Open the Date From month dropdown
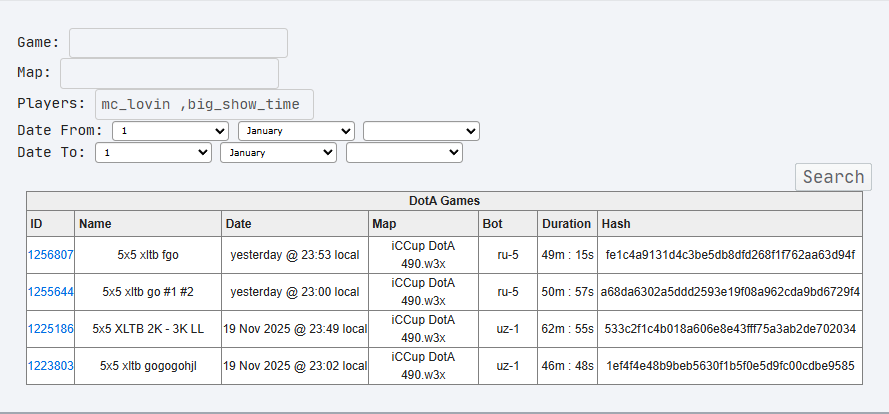The image size is (889, 414). (296, 131)
